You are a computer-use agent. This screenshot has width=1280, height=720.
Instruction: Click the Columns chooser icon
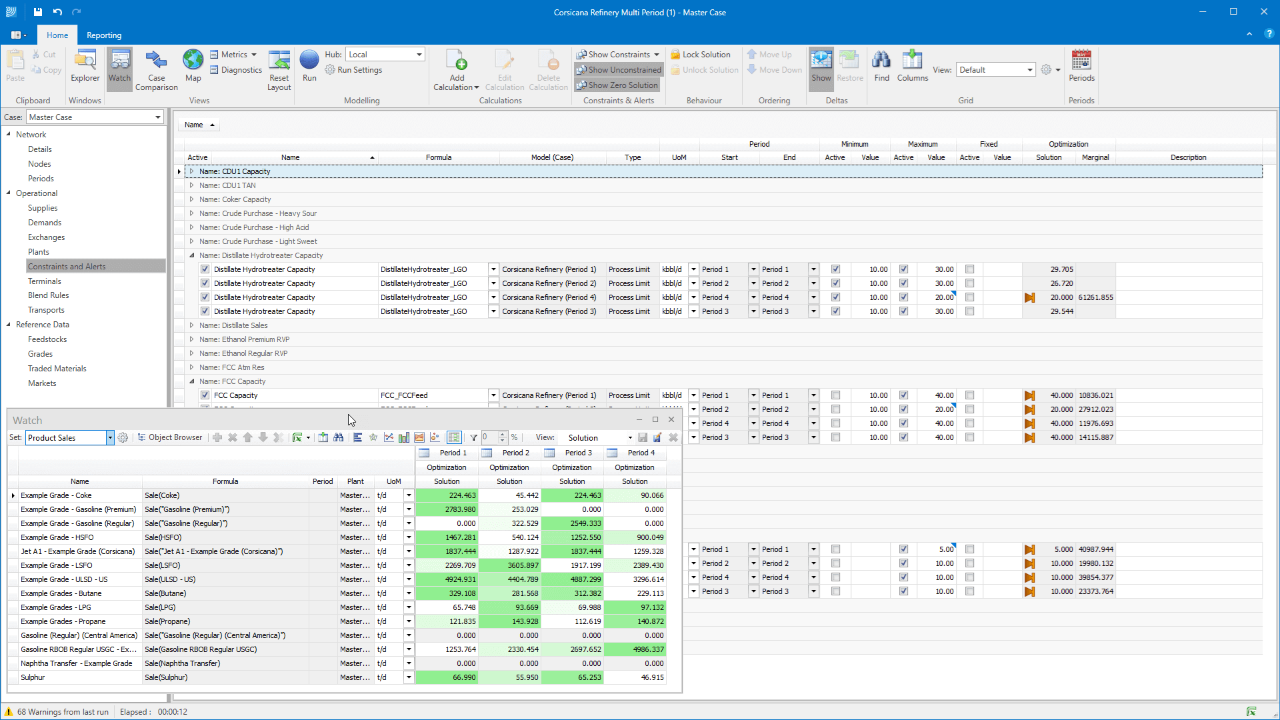tap(912, 63)
